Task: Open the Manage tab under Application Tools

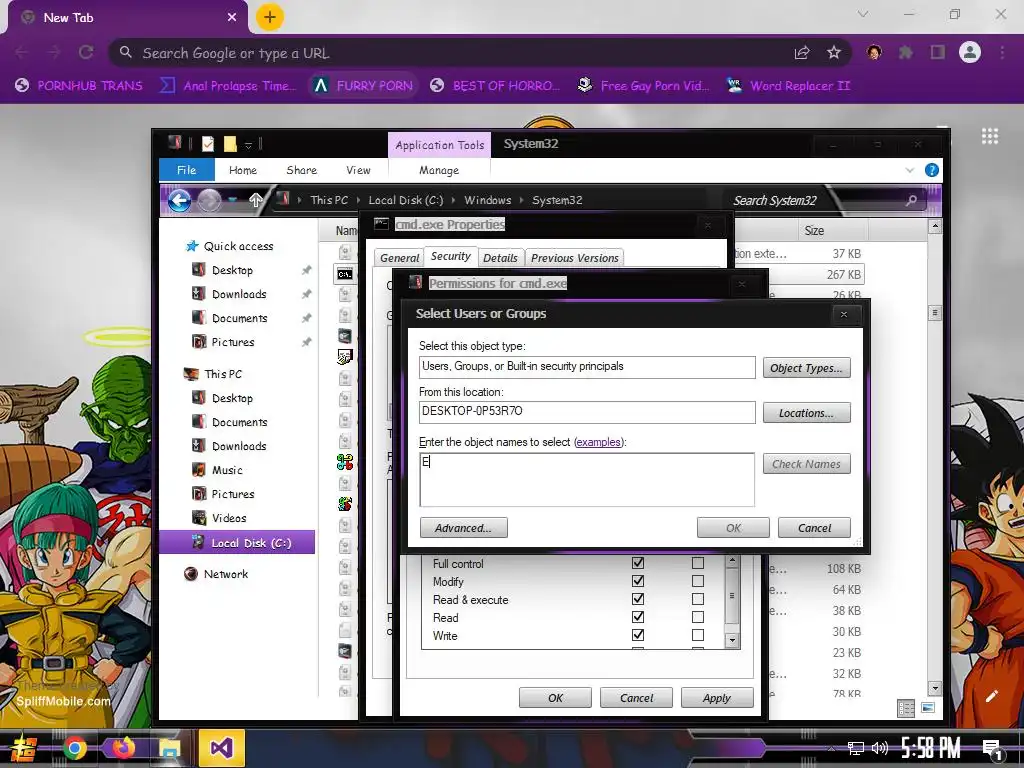Action: pyautogui.click(x=439, y=170)
